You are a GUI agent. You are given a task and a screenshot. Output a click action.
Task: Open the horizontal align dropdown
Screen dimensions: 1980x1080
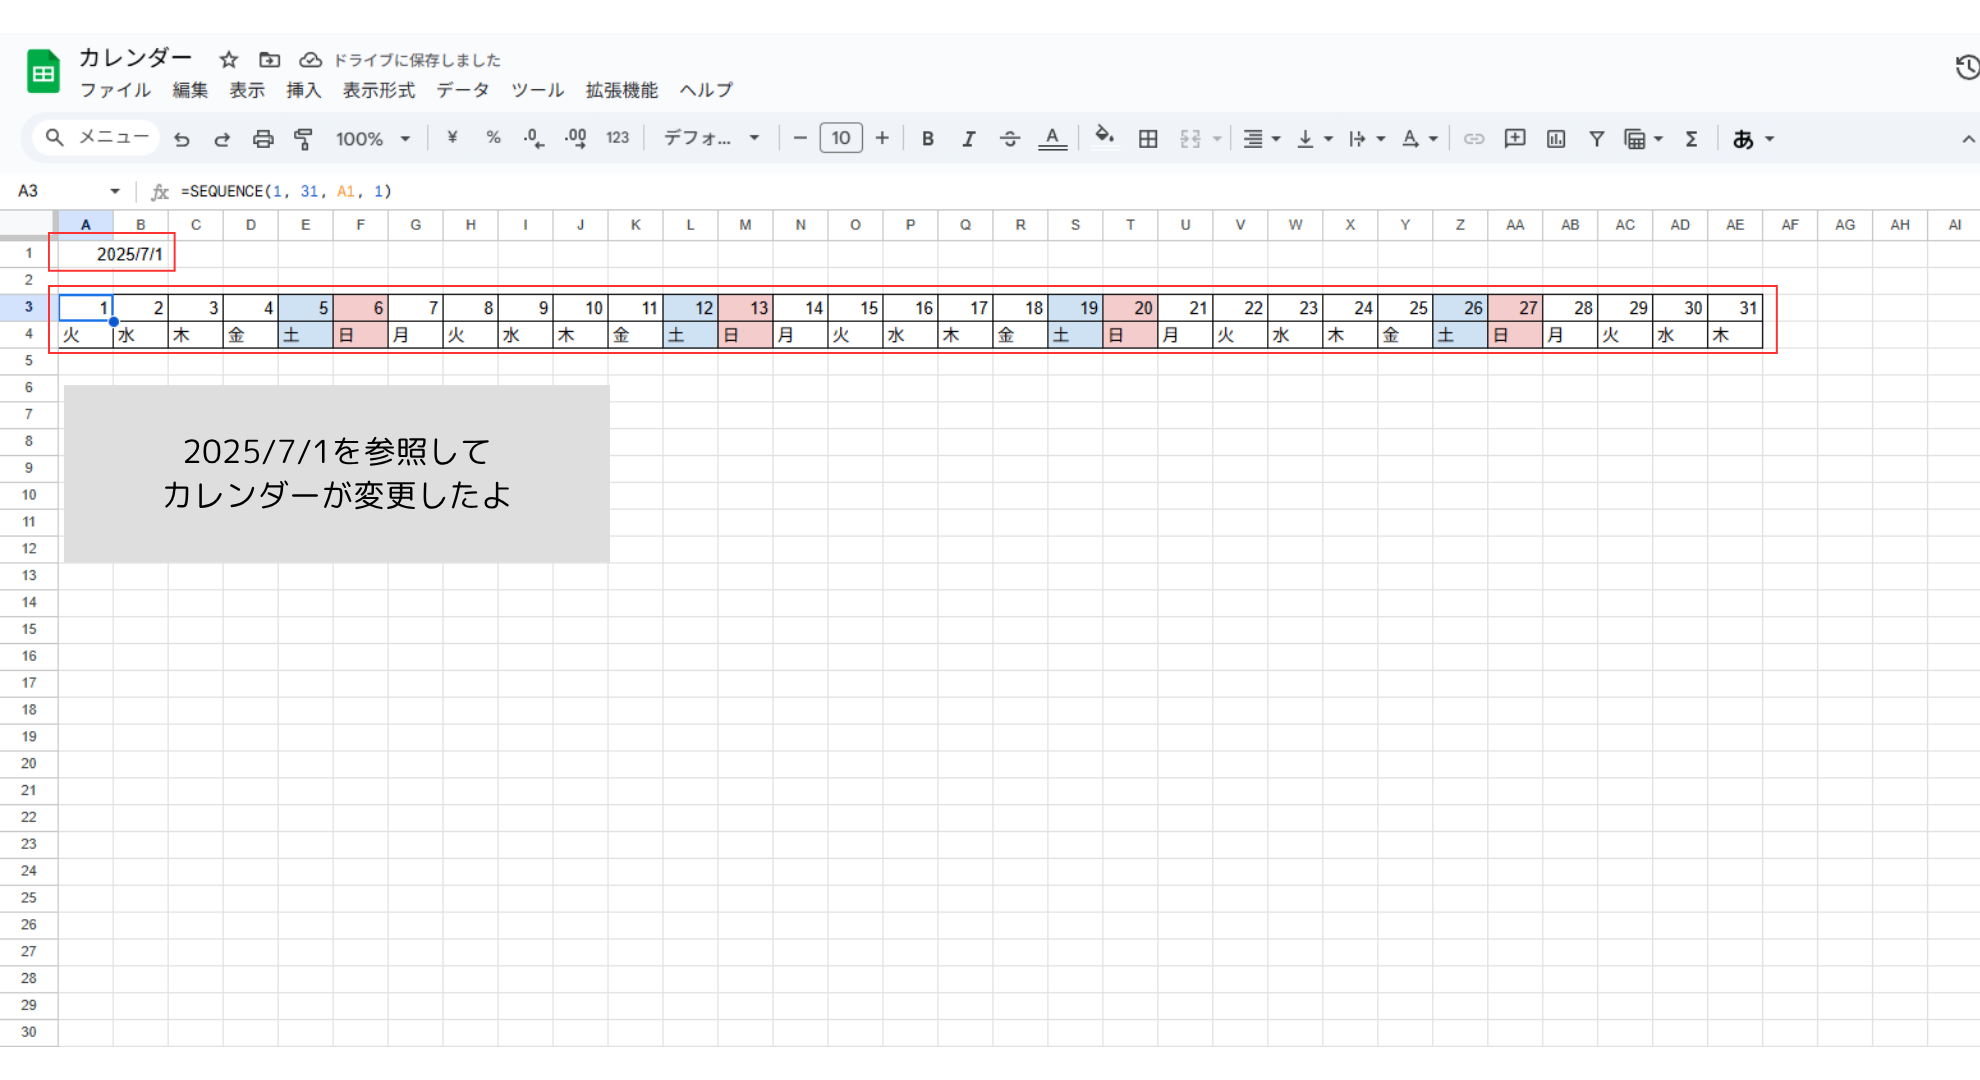pos(1261,139)
